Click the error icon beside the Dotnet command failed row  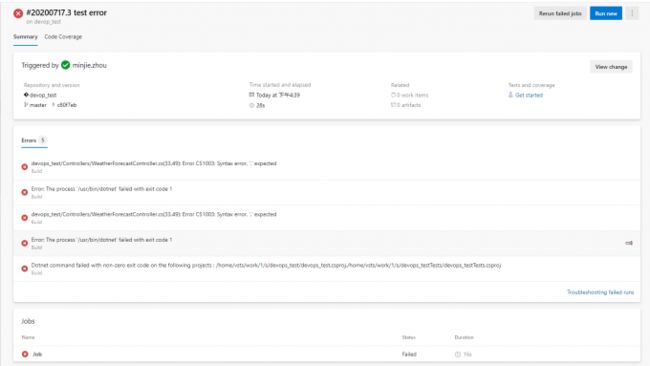24,269
